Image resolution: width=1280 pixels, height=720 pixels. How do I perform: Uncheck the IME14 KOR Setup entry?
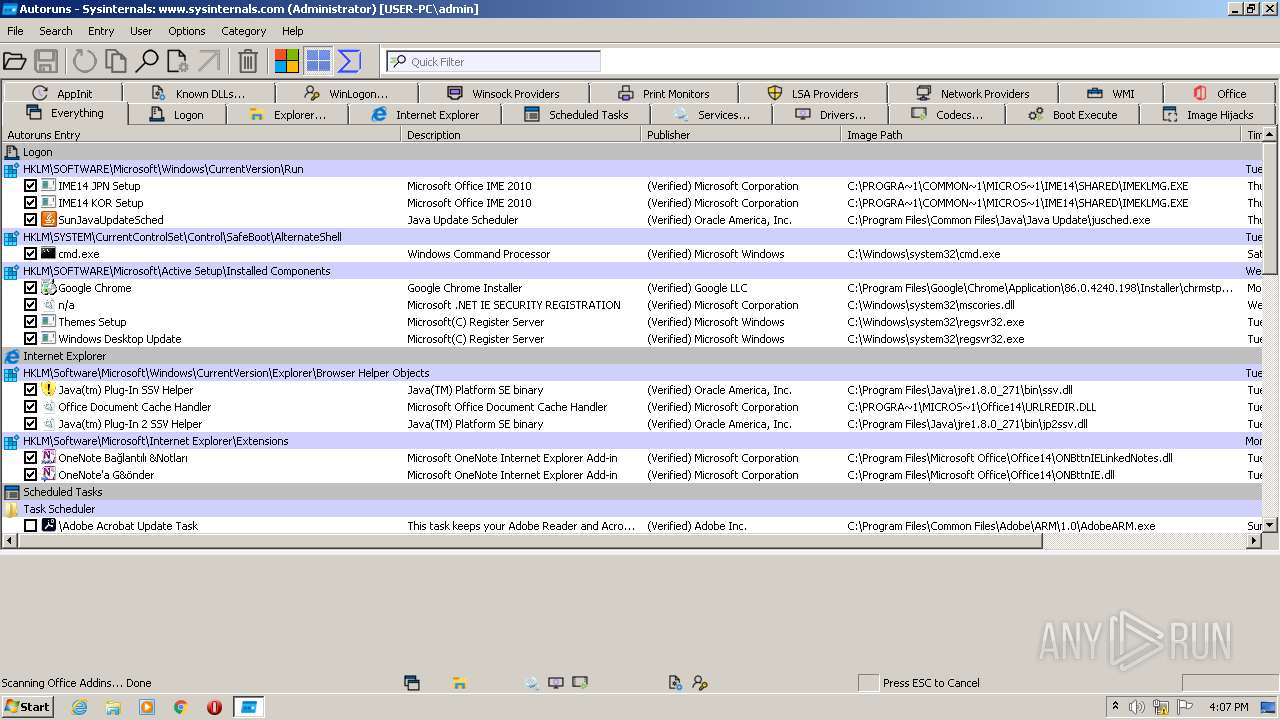[x=30, y=203]
